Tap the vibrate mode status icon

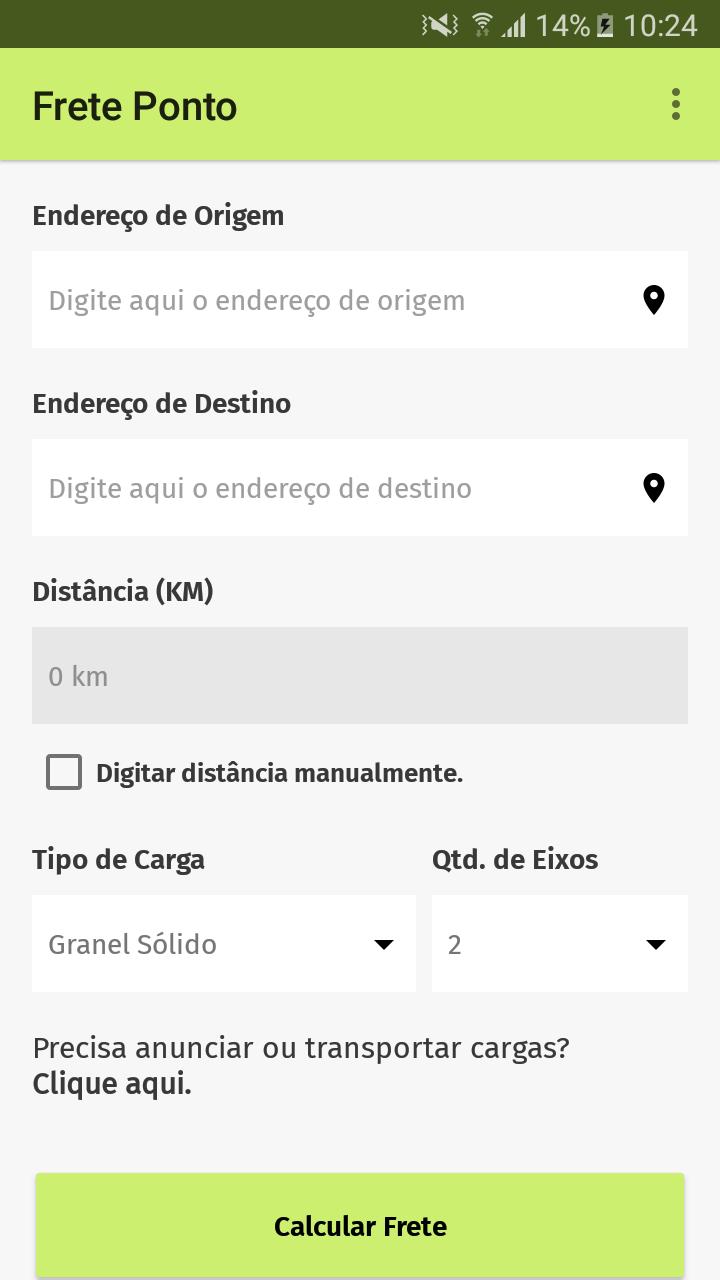[440, 25]
